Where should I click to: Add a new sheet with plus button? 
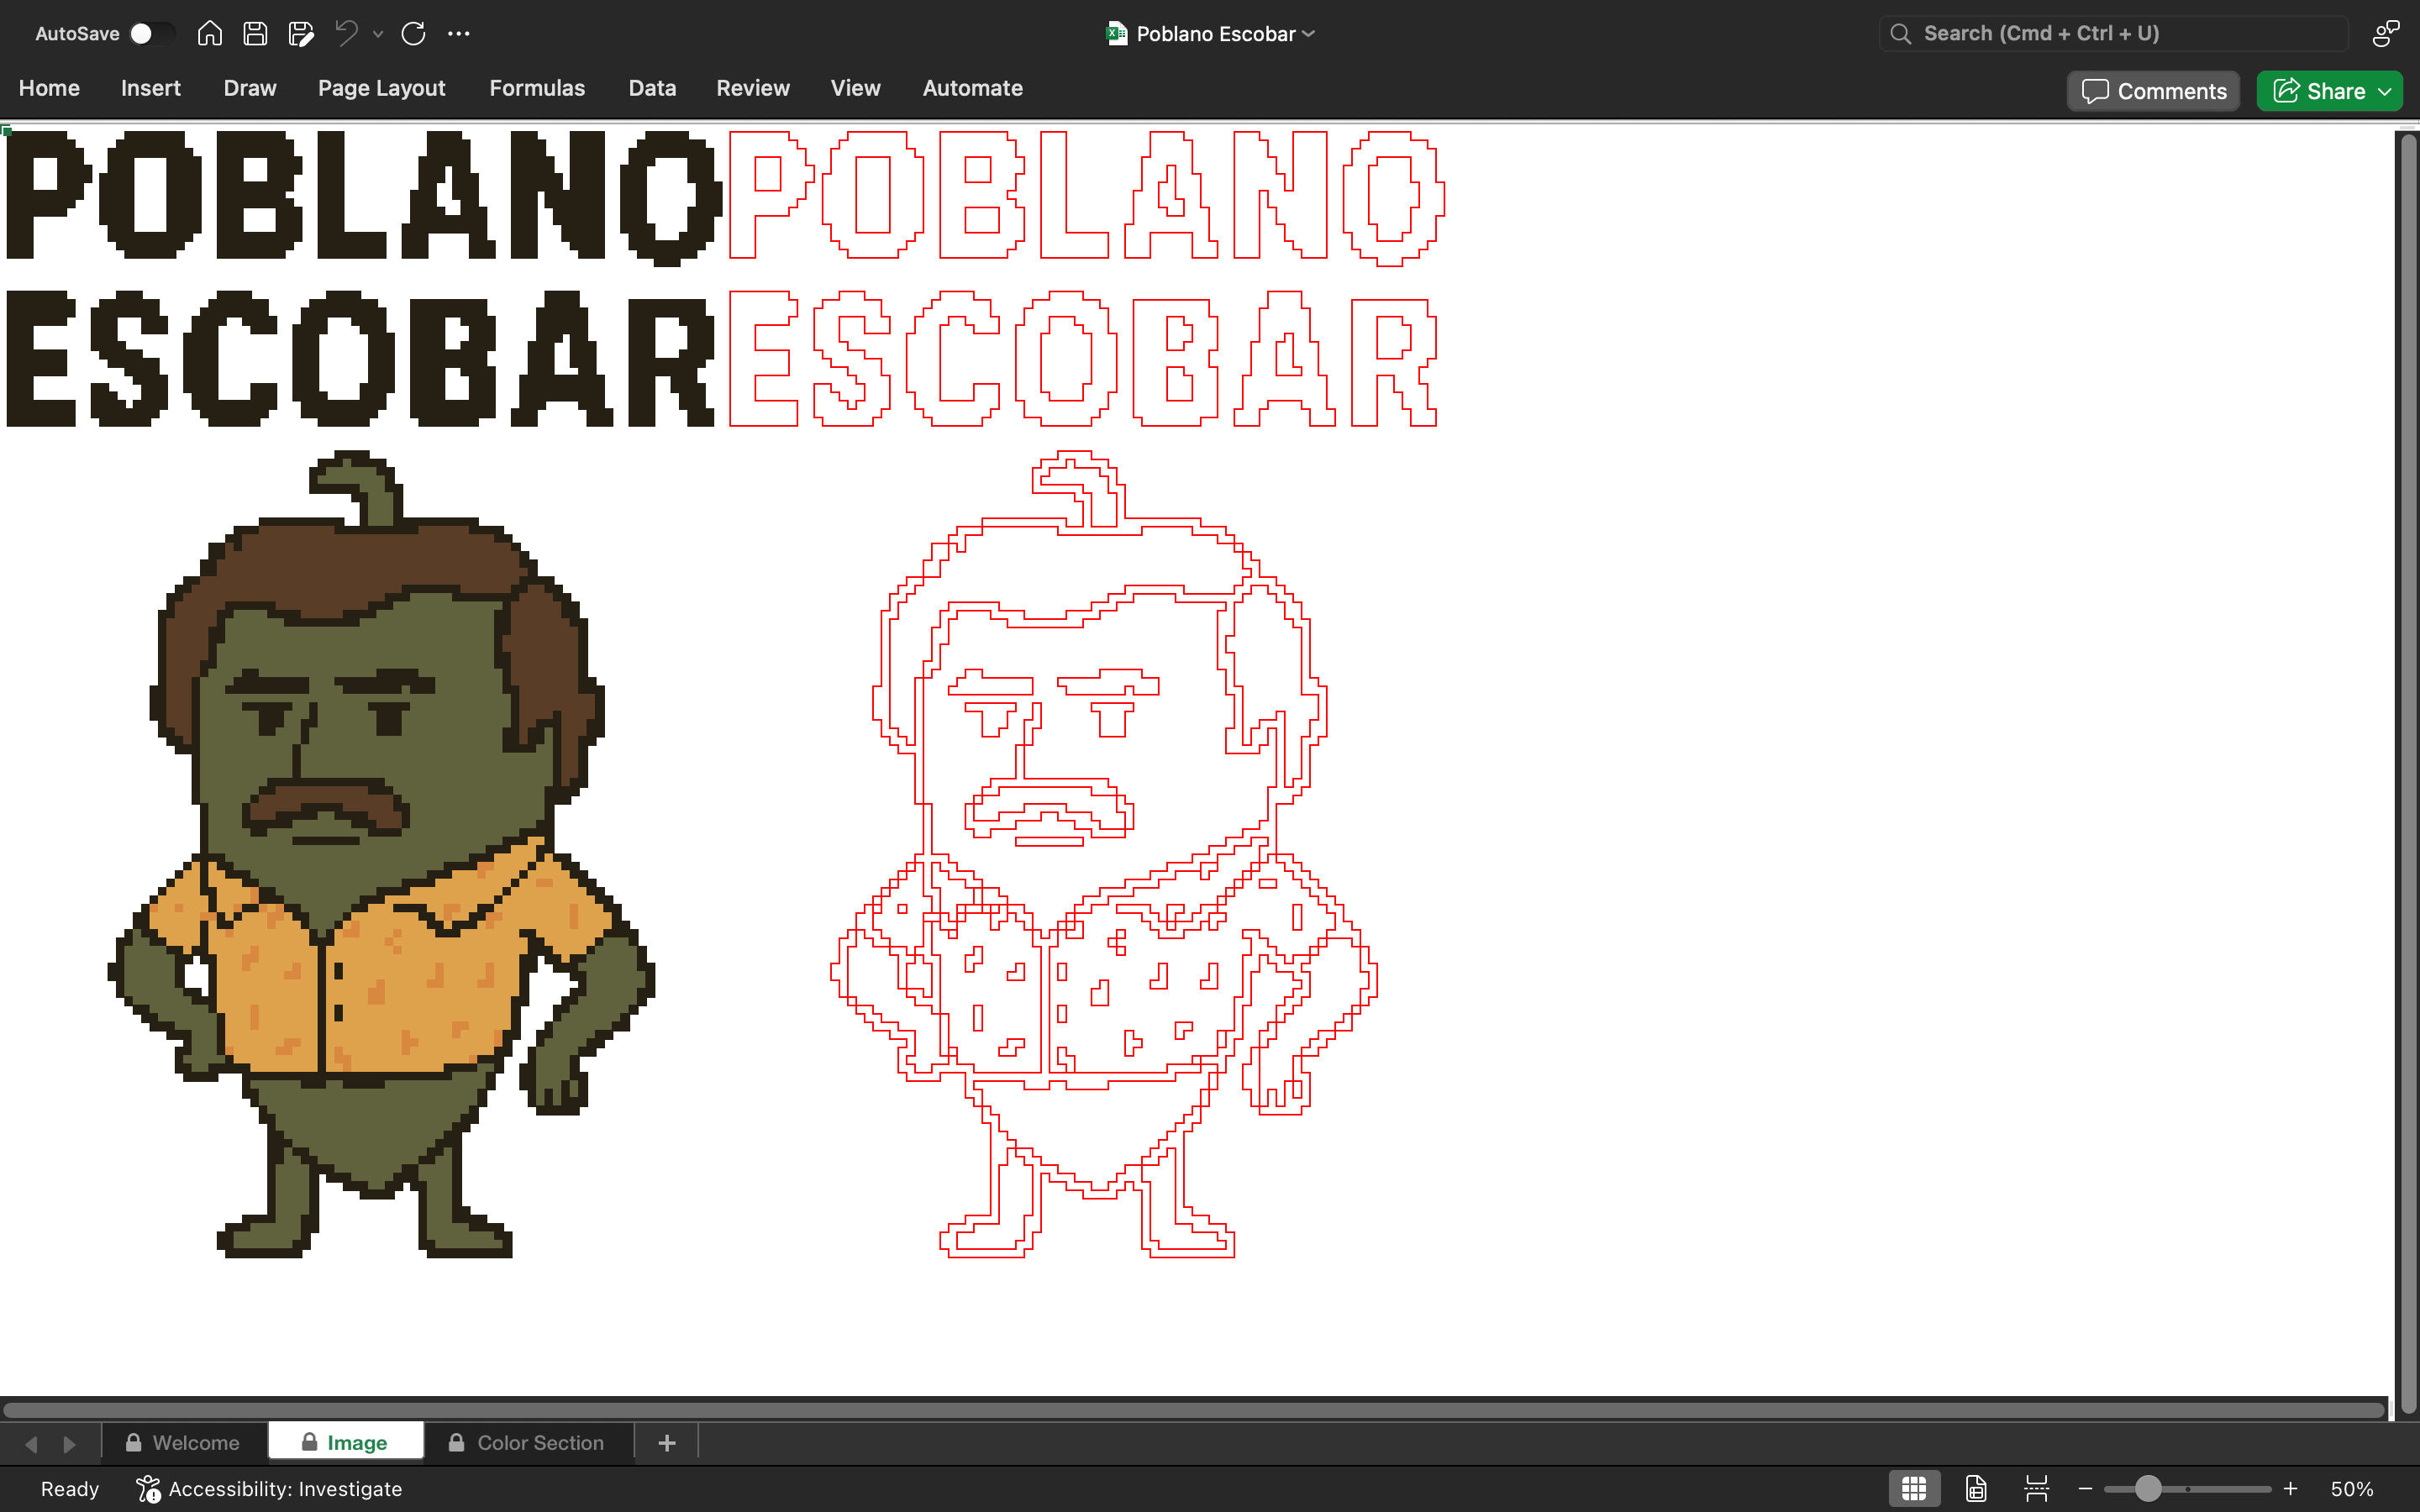pyautogui.click(x=667, y=1443)
